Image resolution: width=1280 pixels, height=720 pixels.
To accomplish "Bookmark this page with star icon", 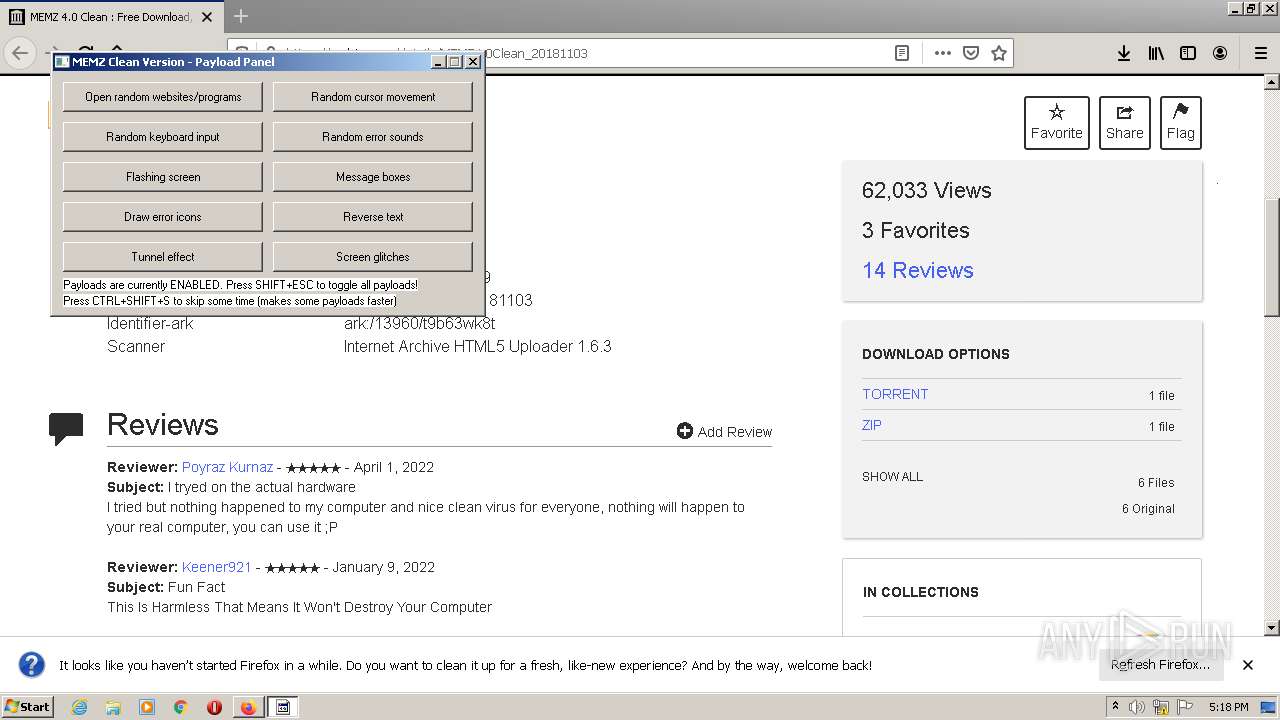I will pos(999,53).
